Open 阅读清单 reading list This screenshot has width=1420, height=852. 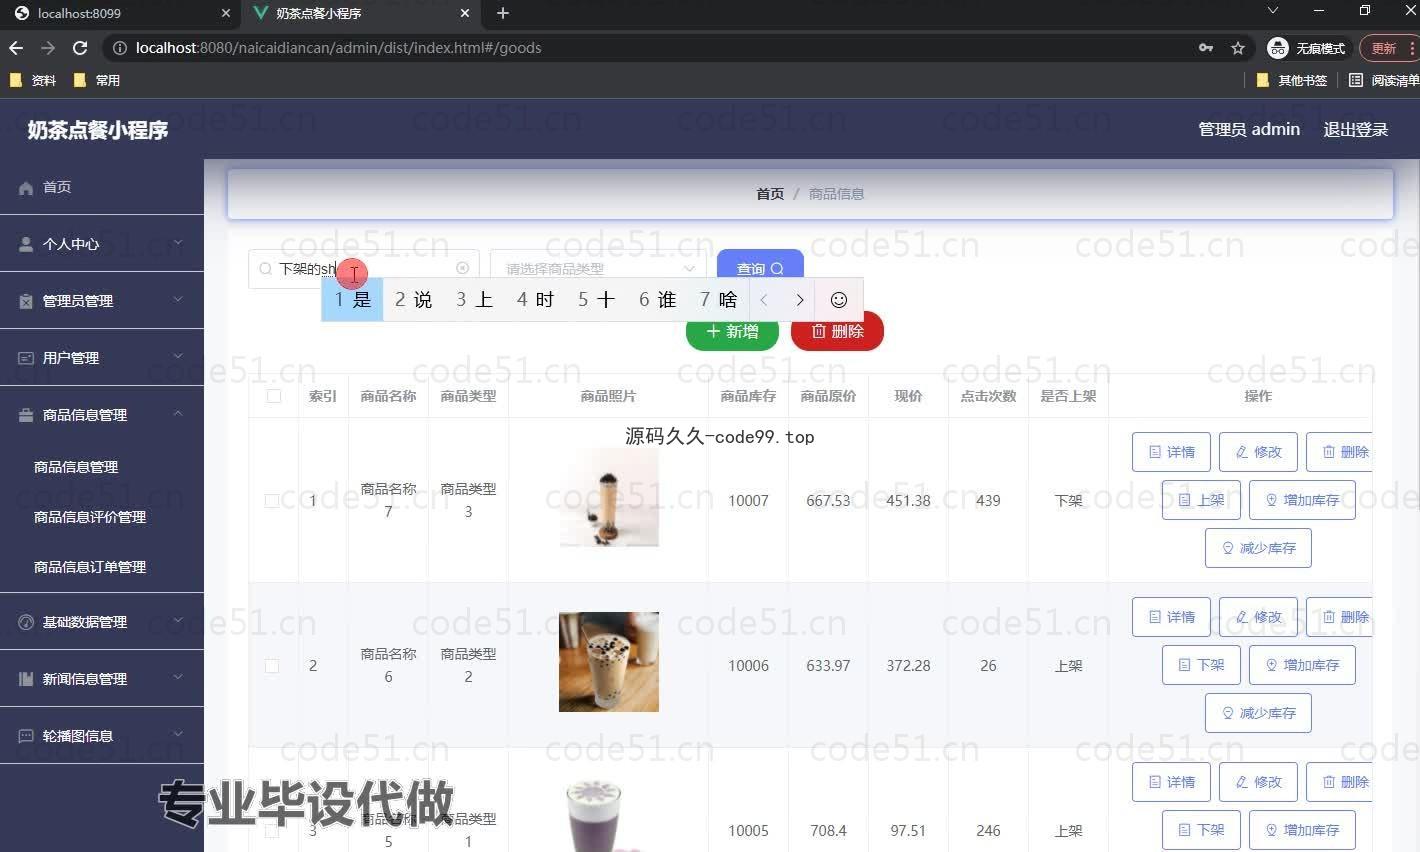[x=1383, y=80]
